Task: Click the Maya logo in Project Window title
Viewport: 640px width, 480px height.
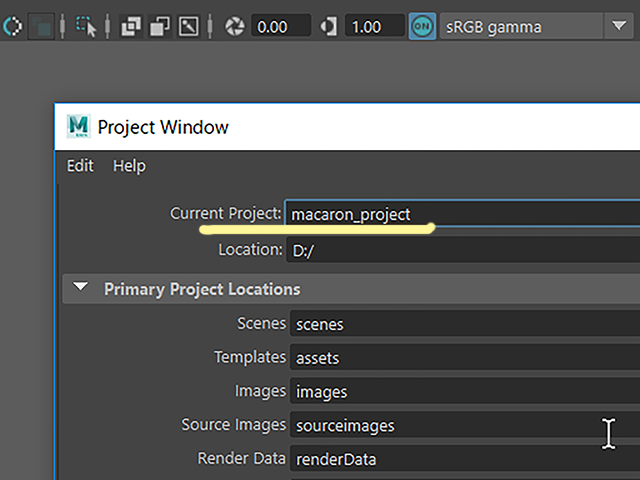Action: [x=78, y=127]
